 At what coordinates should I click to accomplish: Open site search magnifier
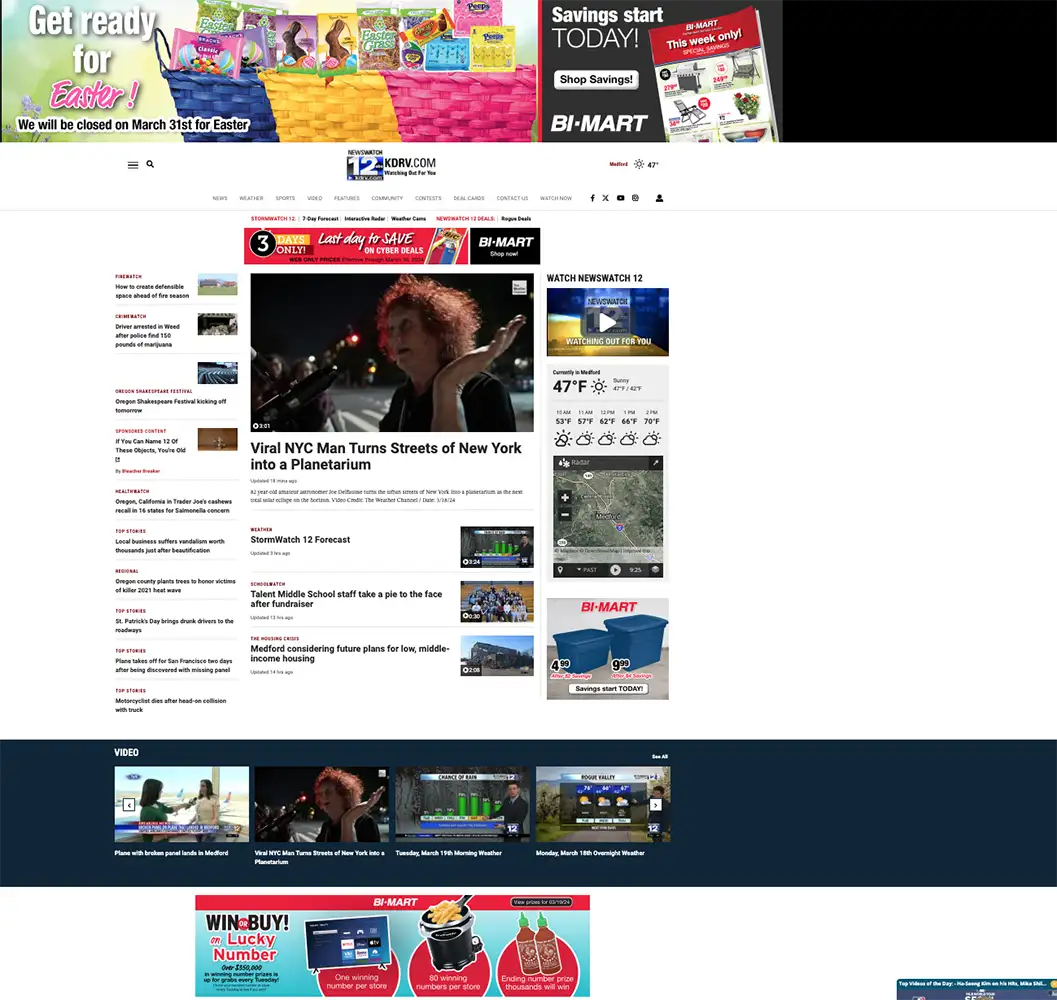coord(150,164)
